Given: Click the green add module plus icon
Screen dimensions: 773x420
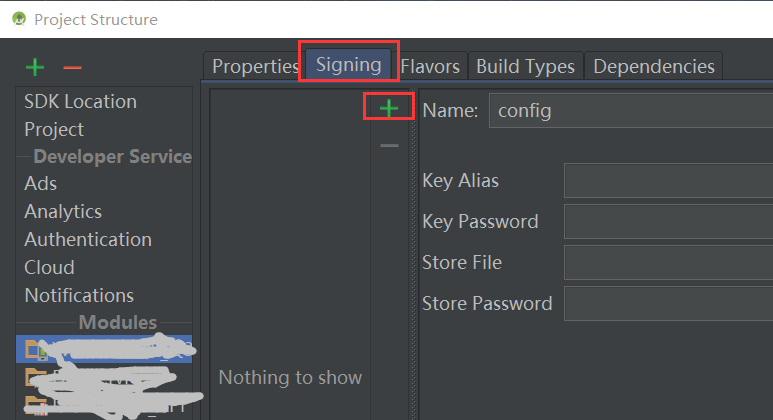Looking at the screenshot, I should (35, 68).
